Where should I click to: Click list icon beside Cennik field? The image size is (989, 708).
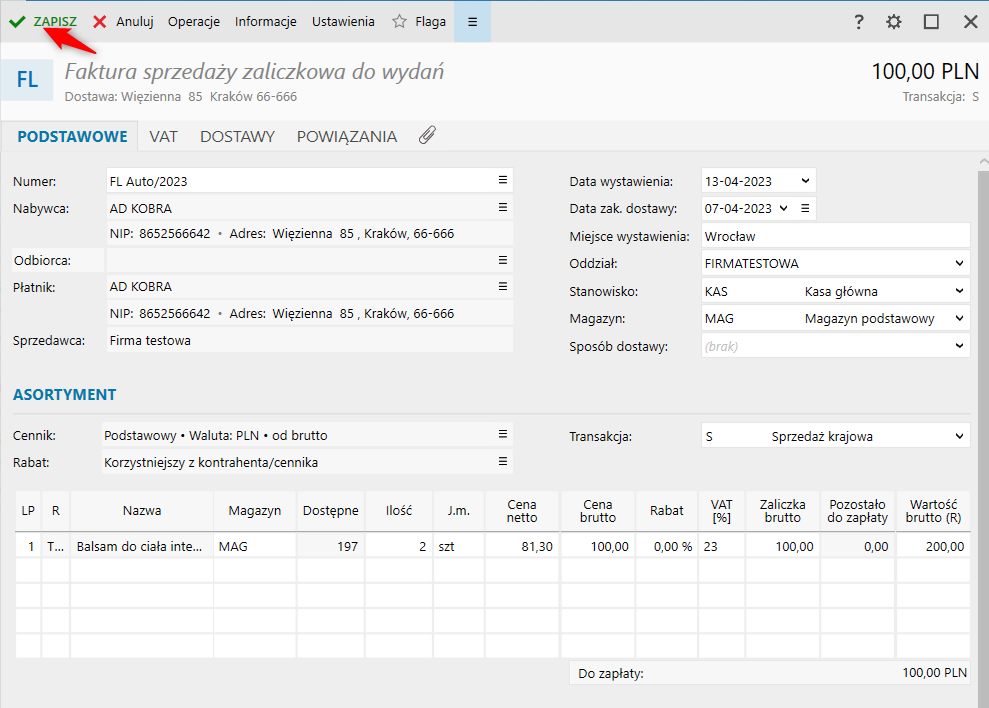click(x=503, y=435)
